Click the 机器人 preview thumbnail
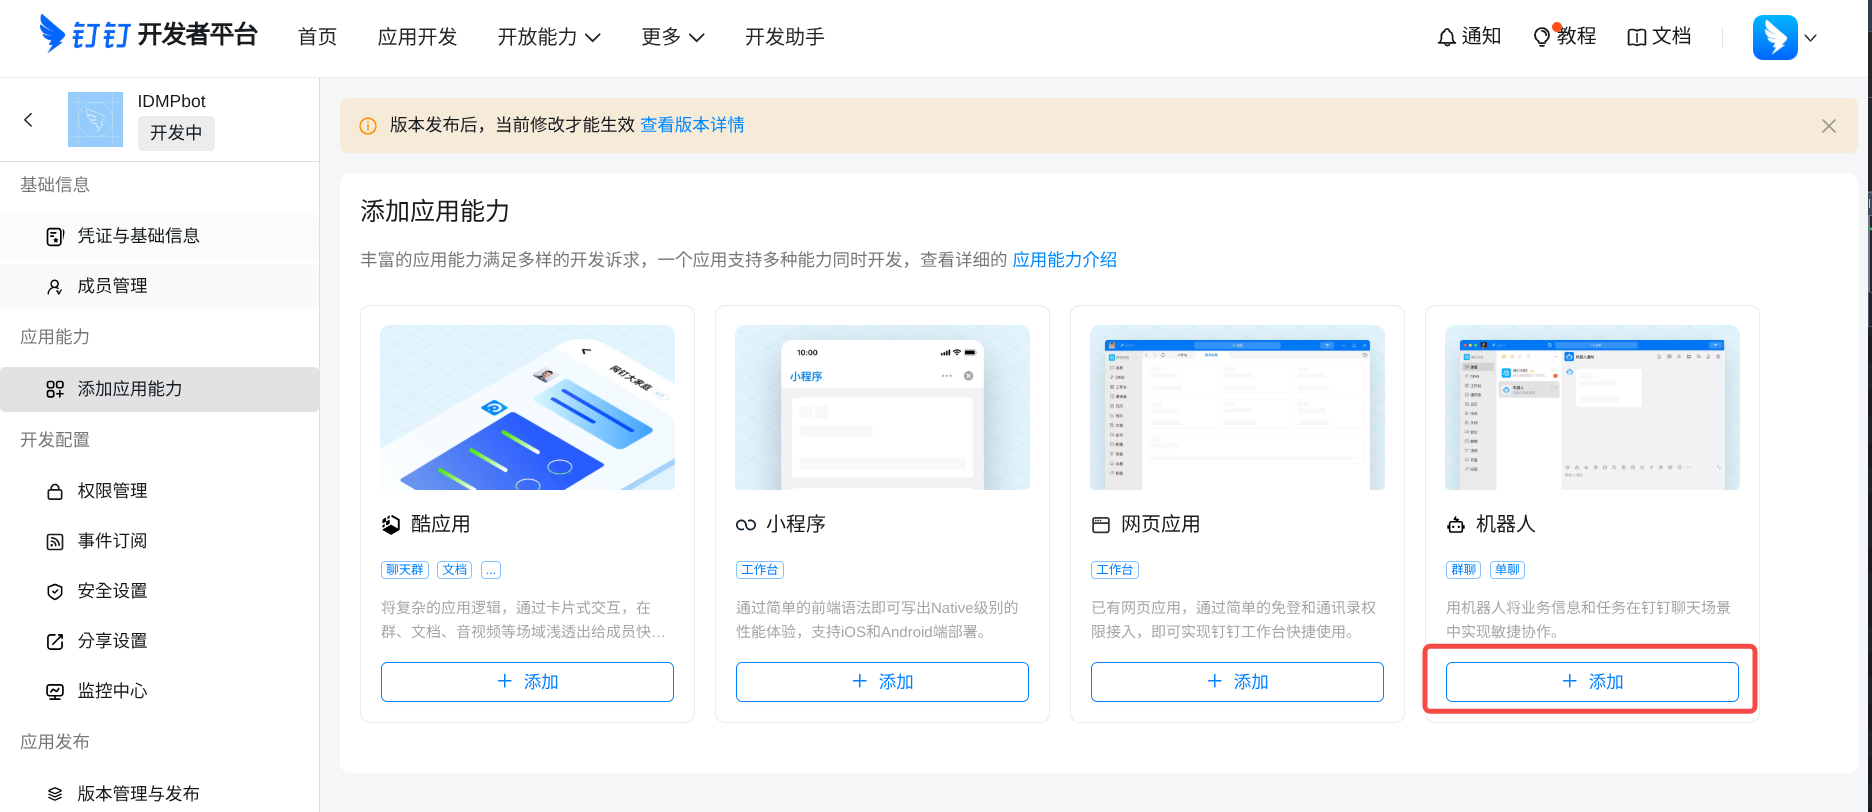Screen dimensions: 1872x812 point(1592,408)
